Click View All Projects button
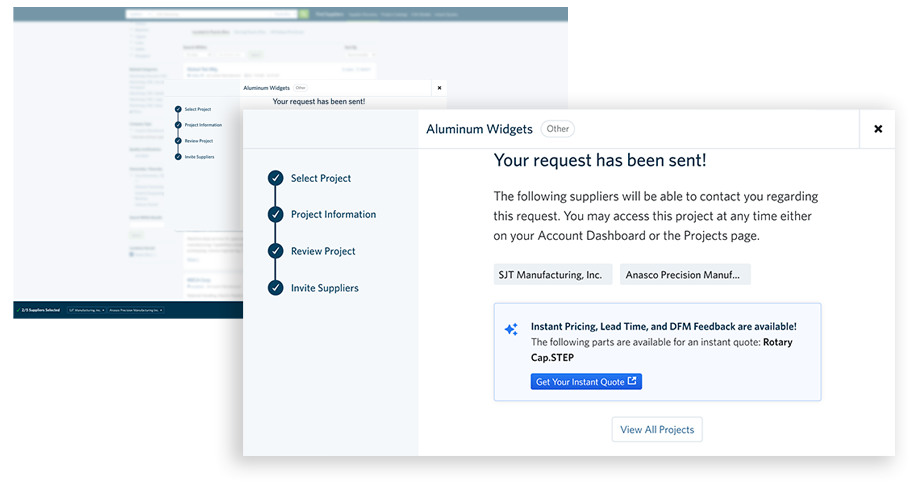915x504 pixels. [x=657, y=430]
